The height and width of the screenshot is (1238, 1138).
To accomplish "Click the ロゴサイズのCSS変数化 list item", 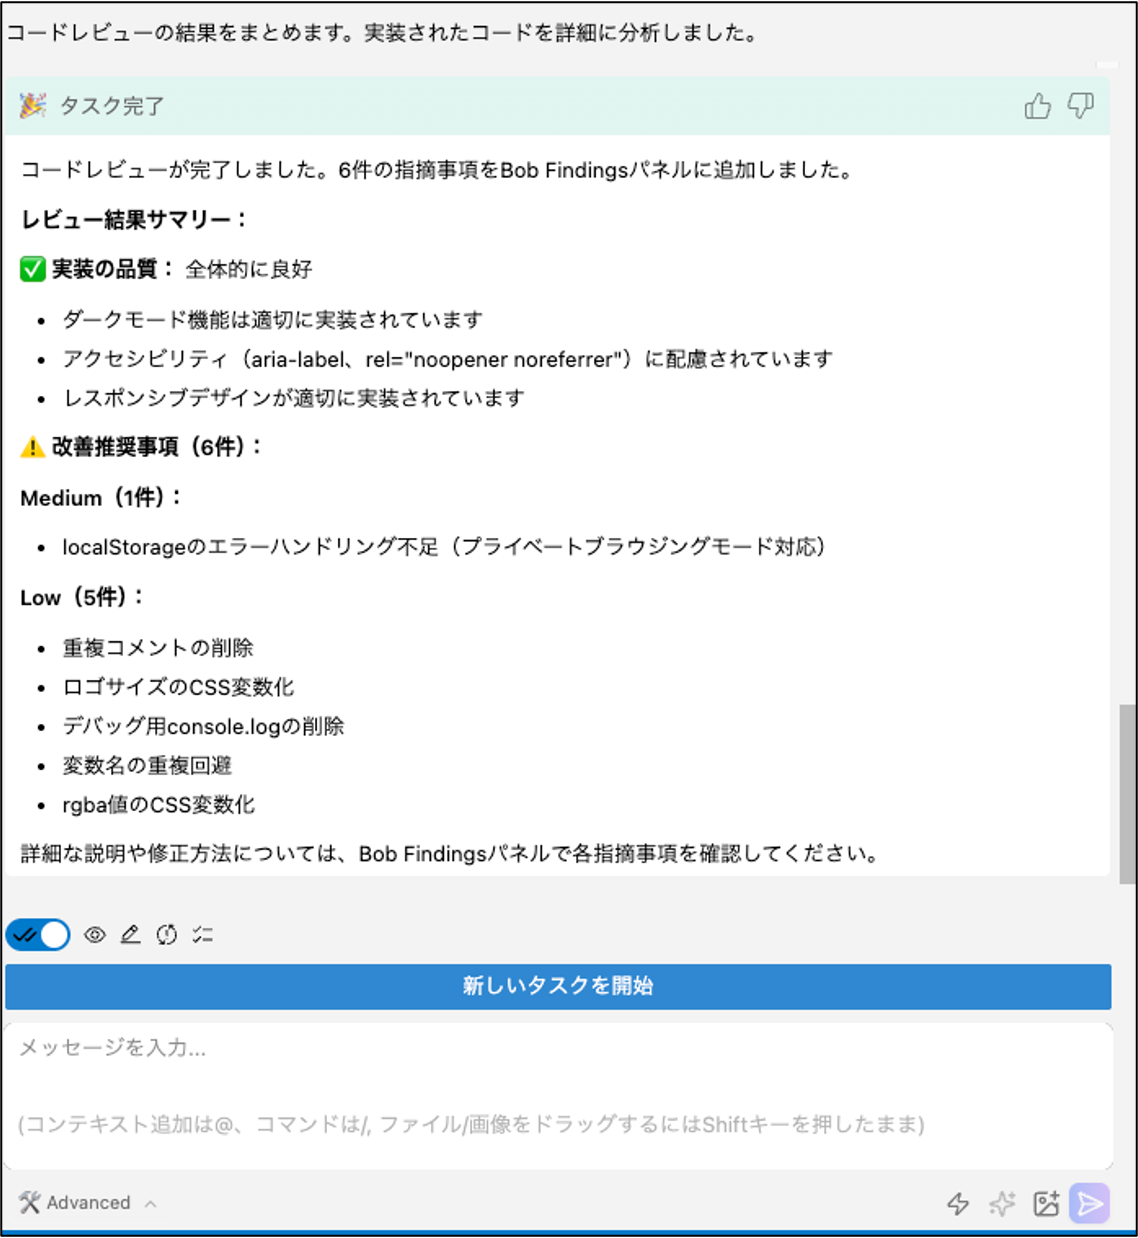I will (178, 687).
